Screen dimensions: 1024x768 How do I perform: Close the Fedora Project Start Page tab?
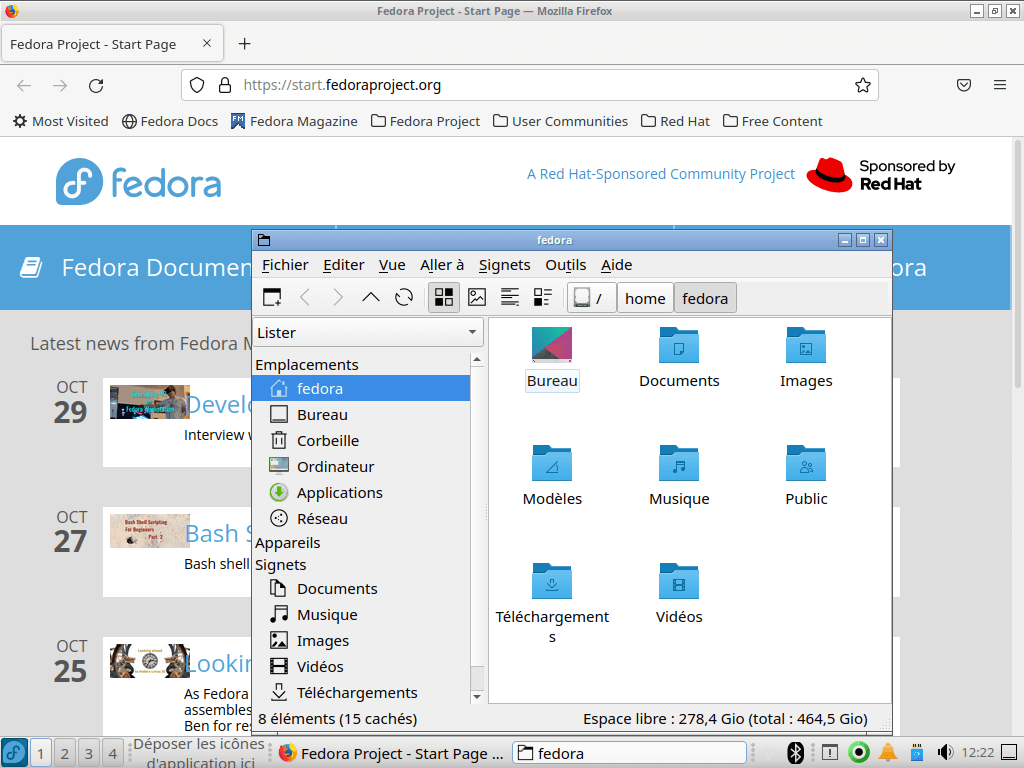pos(207,43)
